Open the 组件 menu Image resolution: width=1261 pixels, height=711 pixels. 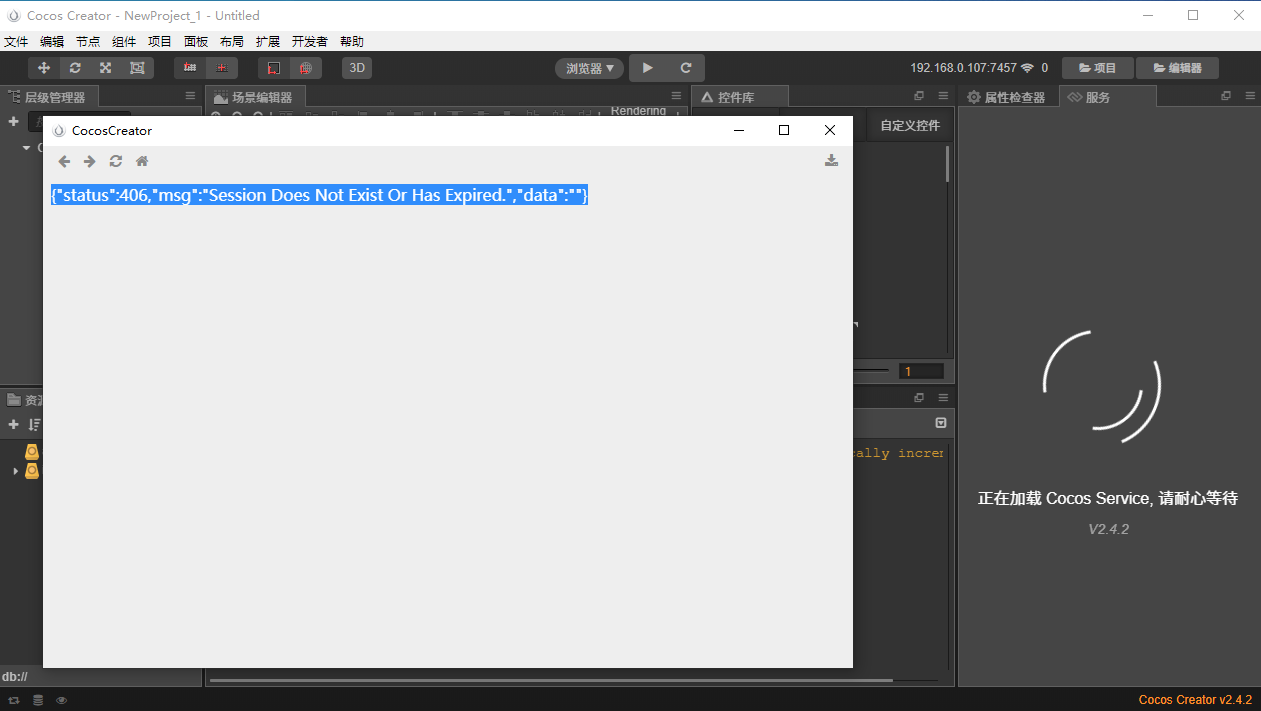[x=124, y=41]
